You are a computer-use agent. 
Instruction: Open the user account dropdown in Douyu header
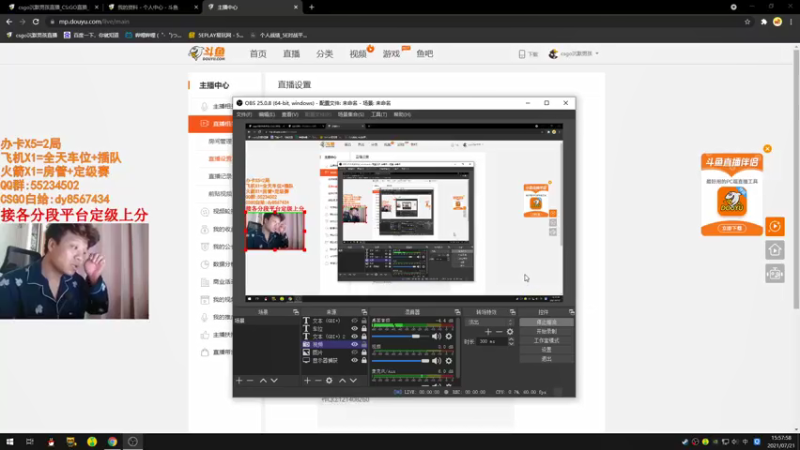pyautogui.click(x=574, y=54)
